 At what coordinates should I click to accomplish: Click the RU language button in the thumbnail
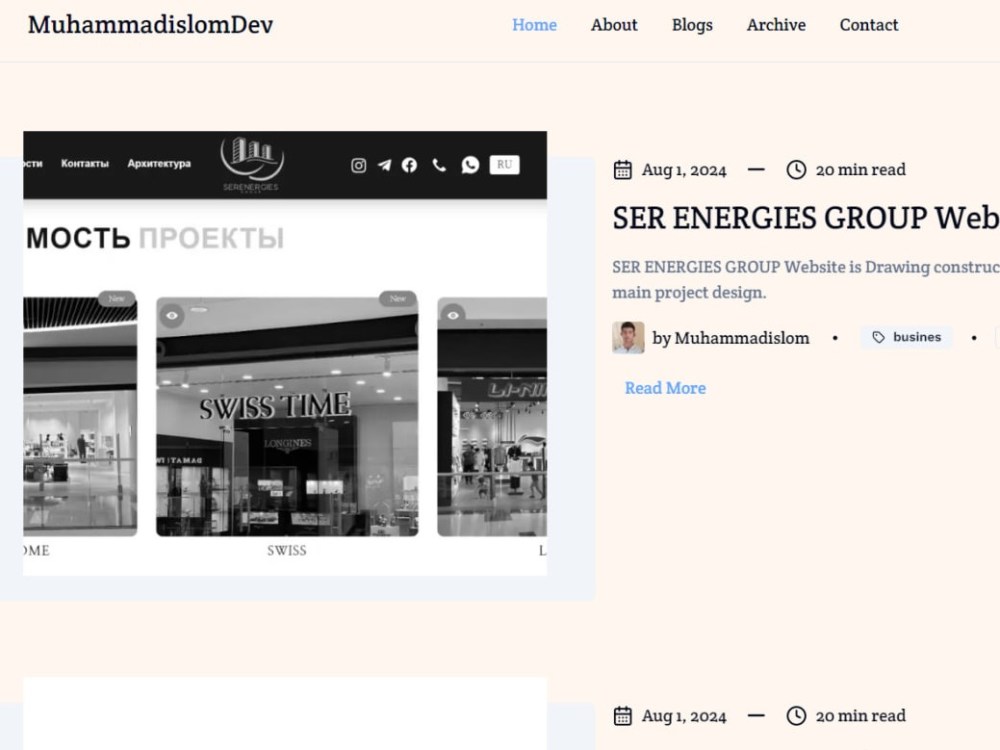click(x=504, y=165)
